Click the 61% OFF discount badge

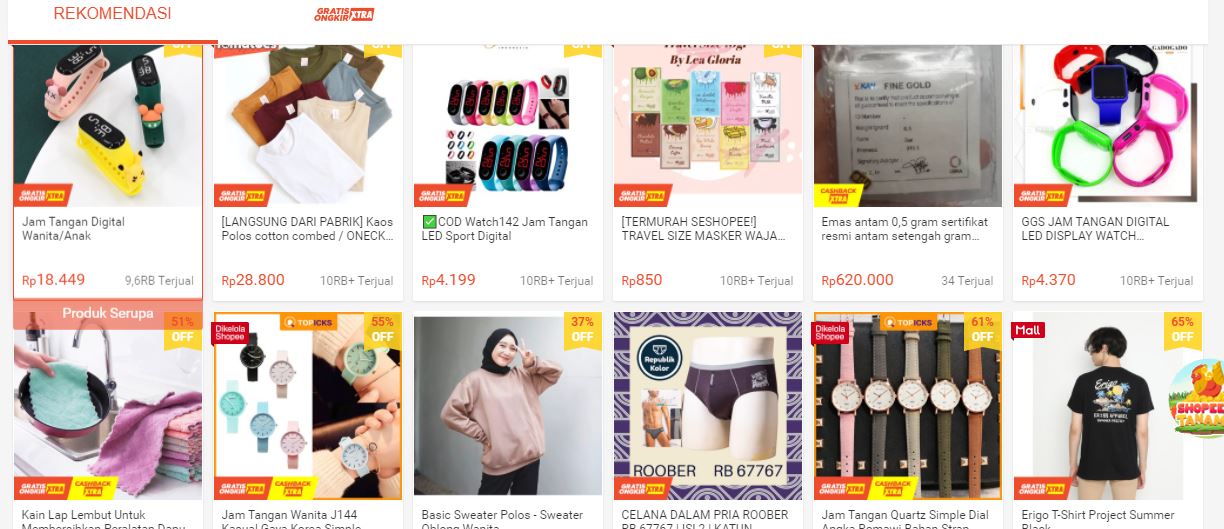982,329
